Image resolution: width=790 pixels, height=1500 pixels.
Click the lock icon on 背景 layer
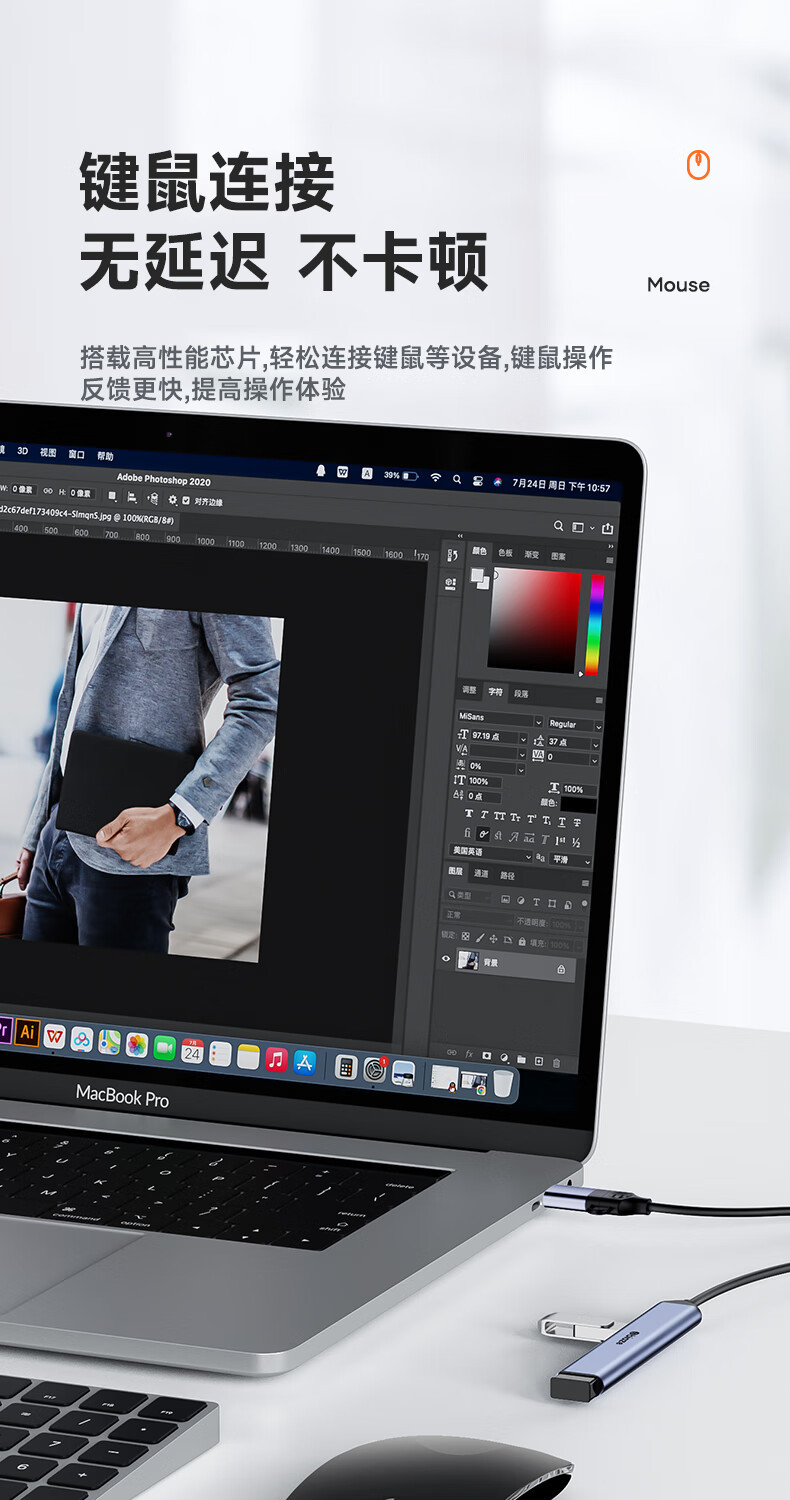[x=561, y=969]
